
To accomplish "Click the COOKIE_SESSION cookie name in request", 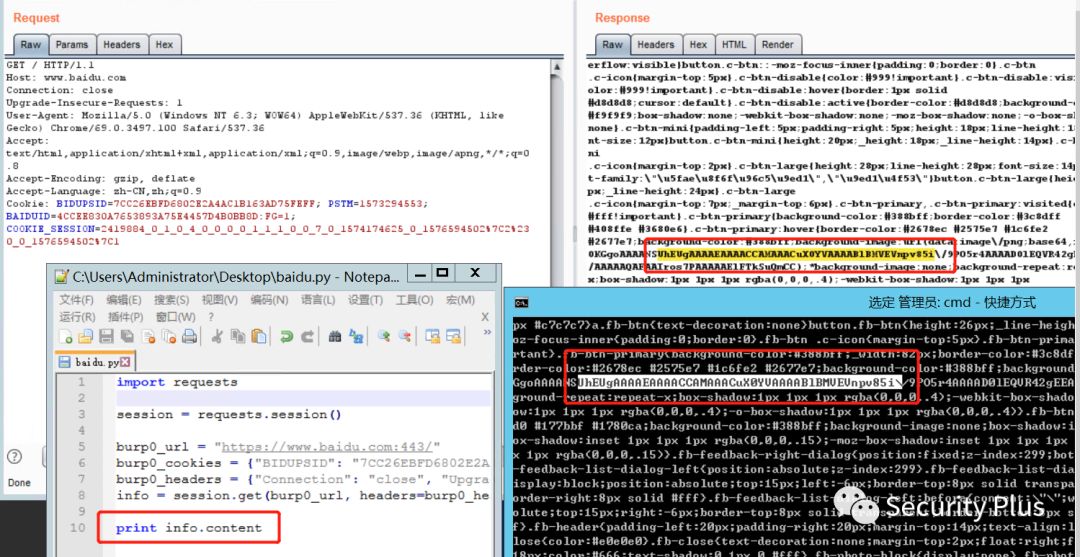I will click(50, 229).
